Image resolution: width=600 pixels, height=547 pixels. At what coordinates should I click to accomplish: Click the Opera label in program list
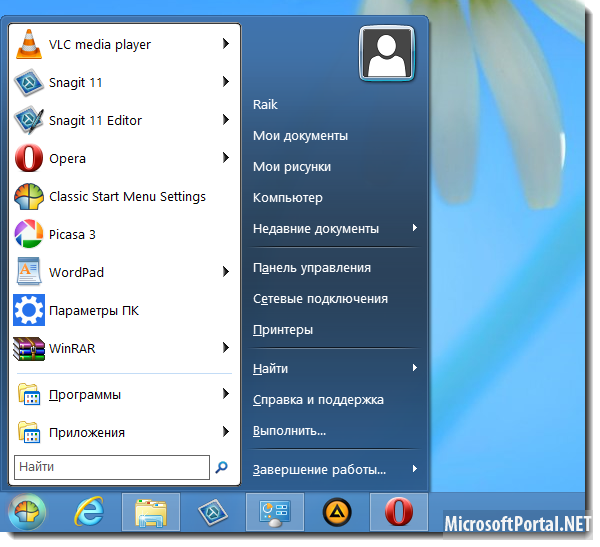pyautogui.click(x=67, y=158)
